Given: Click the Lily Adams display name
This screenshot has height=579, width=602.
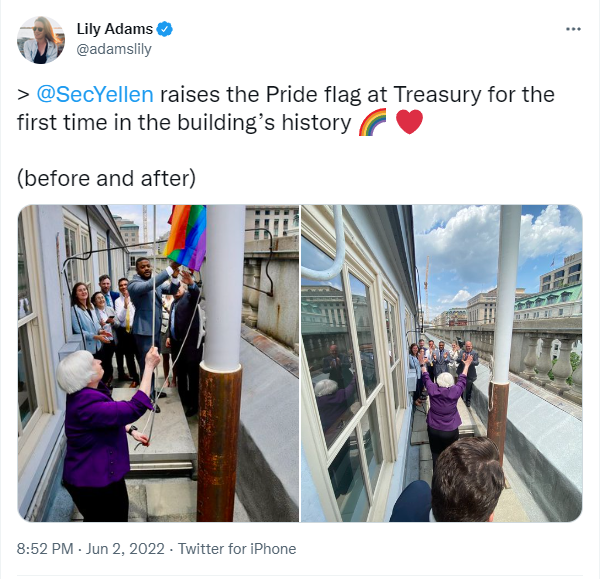Looking at the screenshot, I should tap(115, 29).
